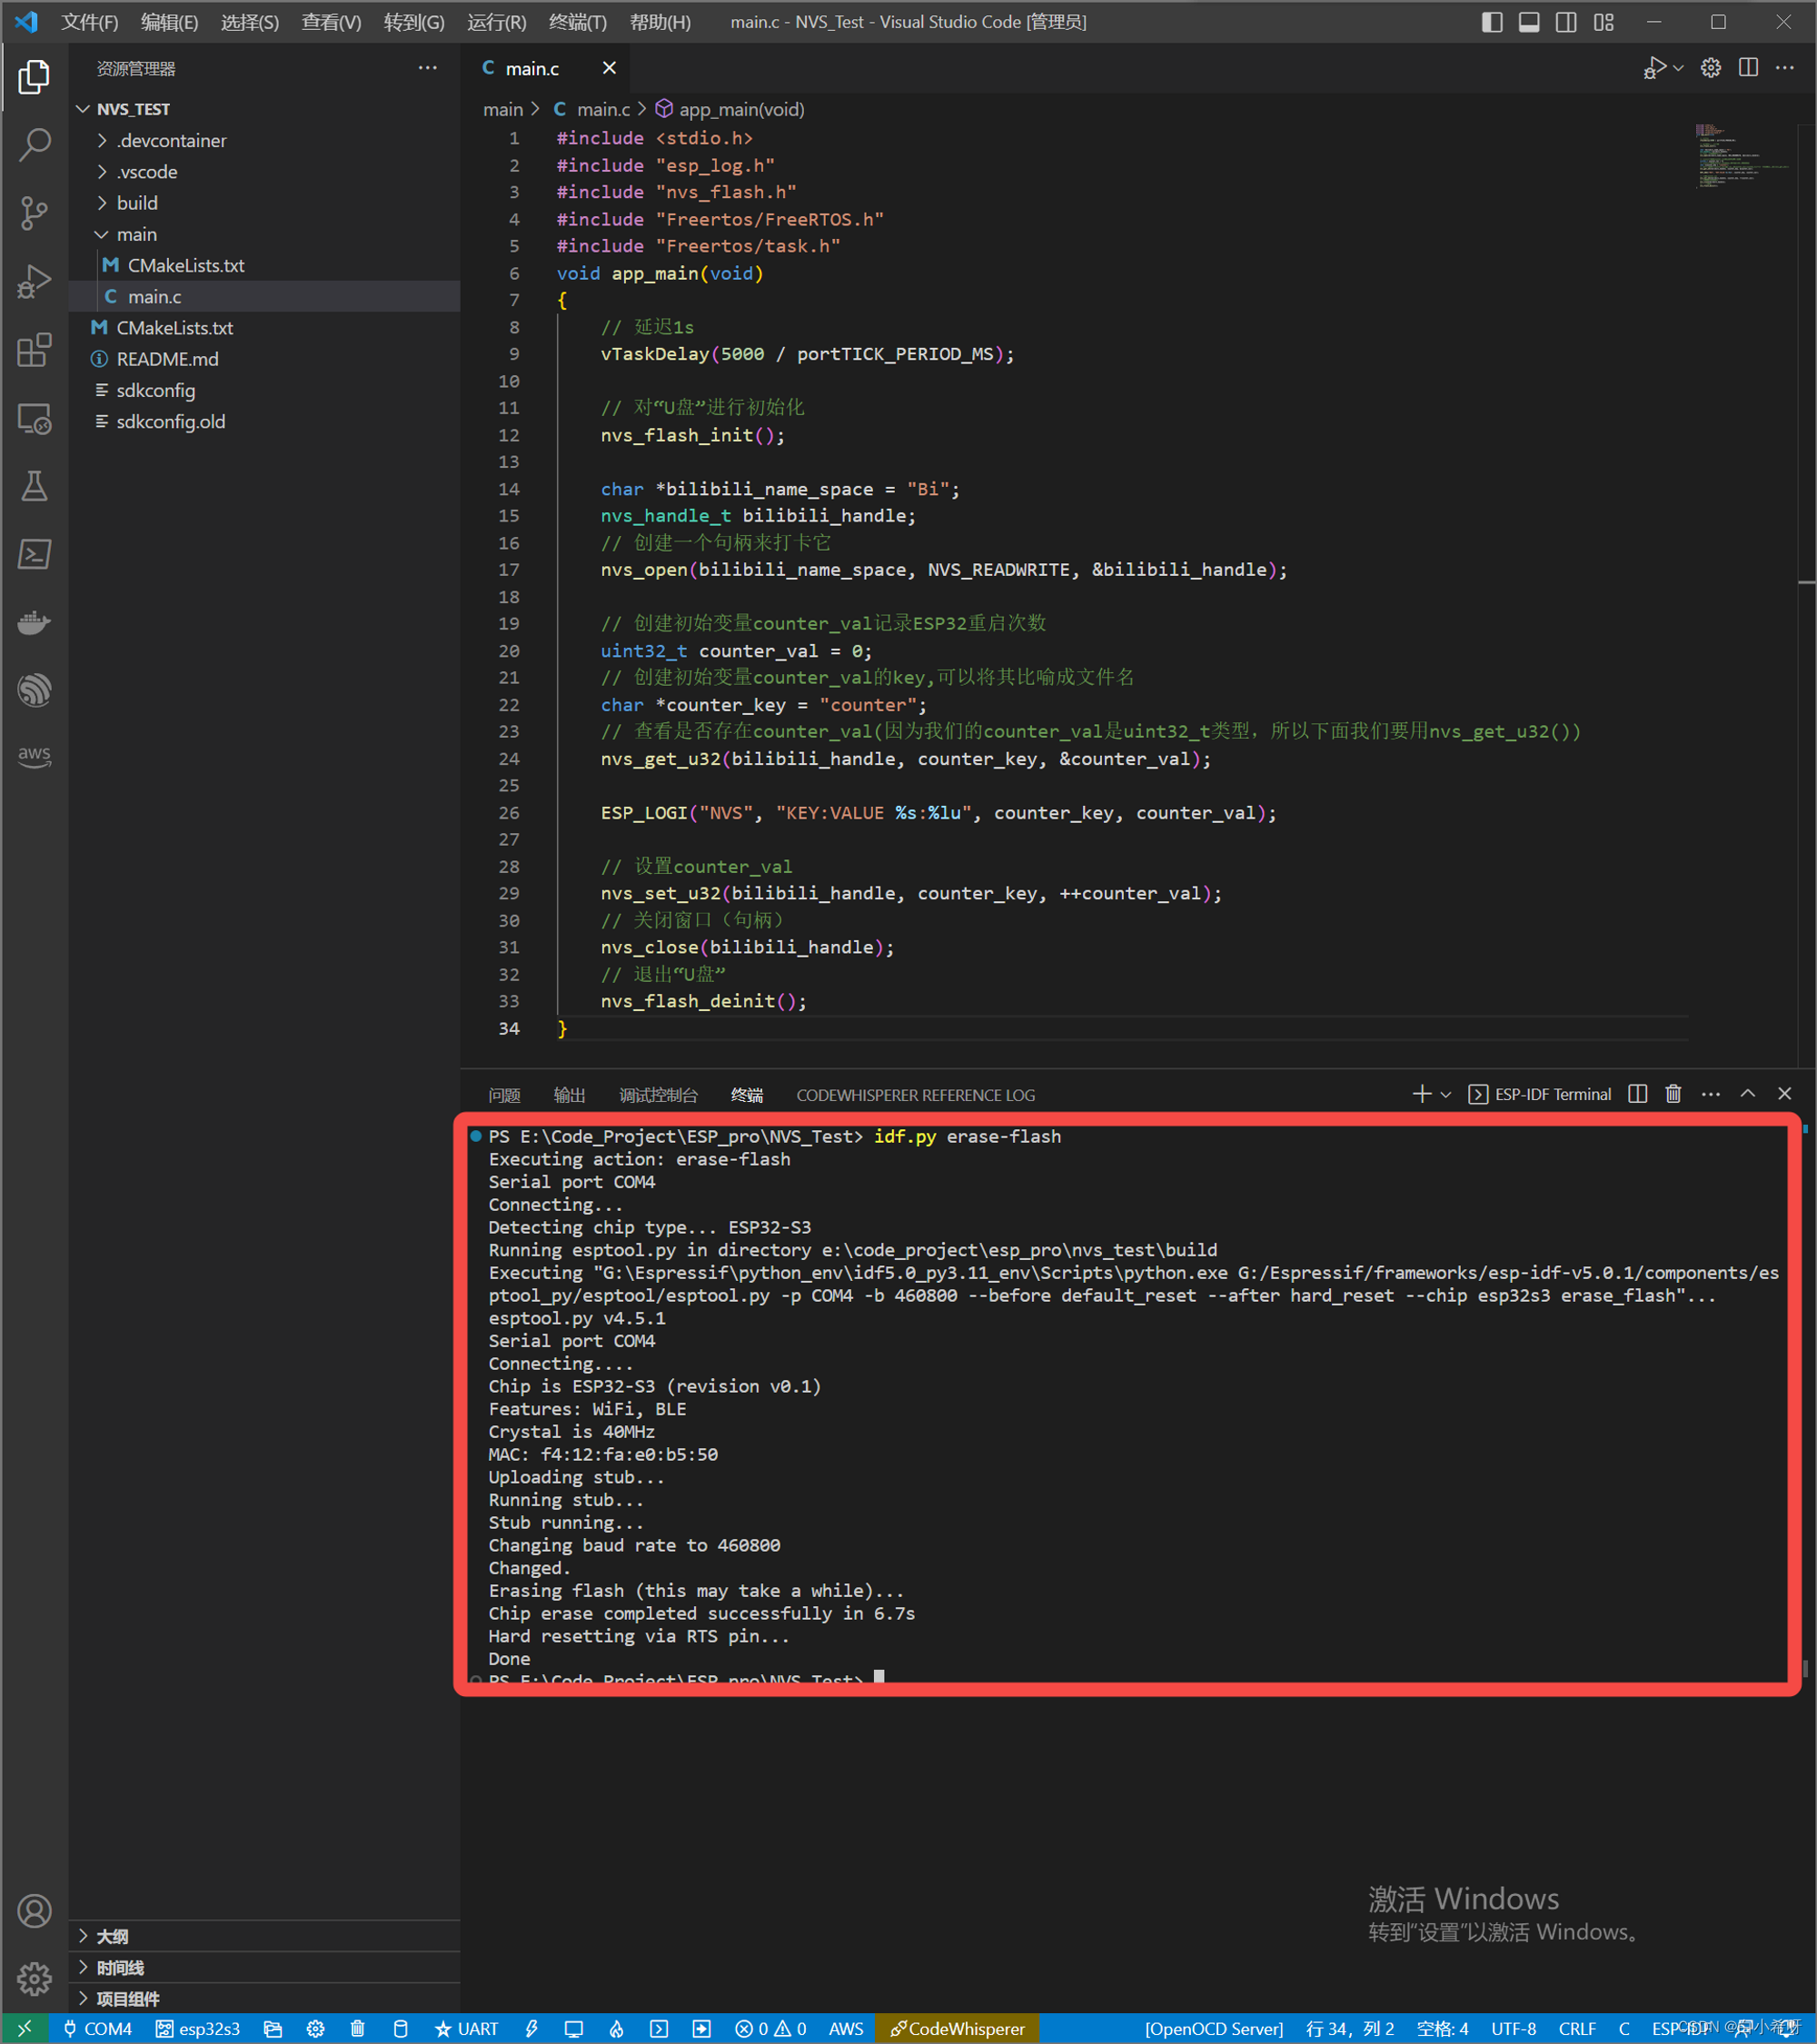Toggle the bottom Panel layout button
The image size is (1817, 2044).
pyautogui.click(x=1529, y=22)
